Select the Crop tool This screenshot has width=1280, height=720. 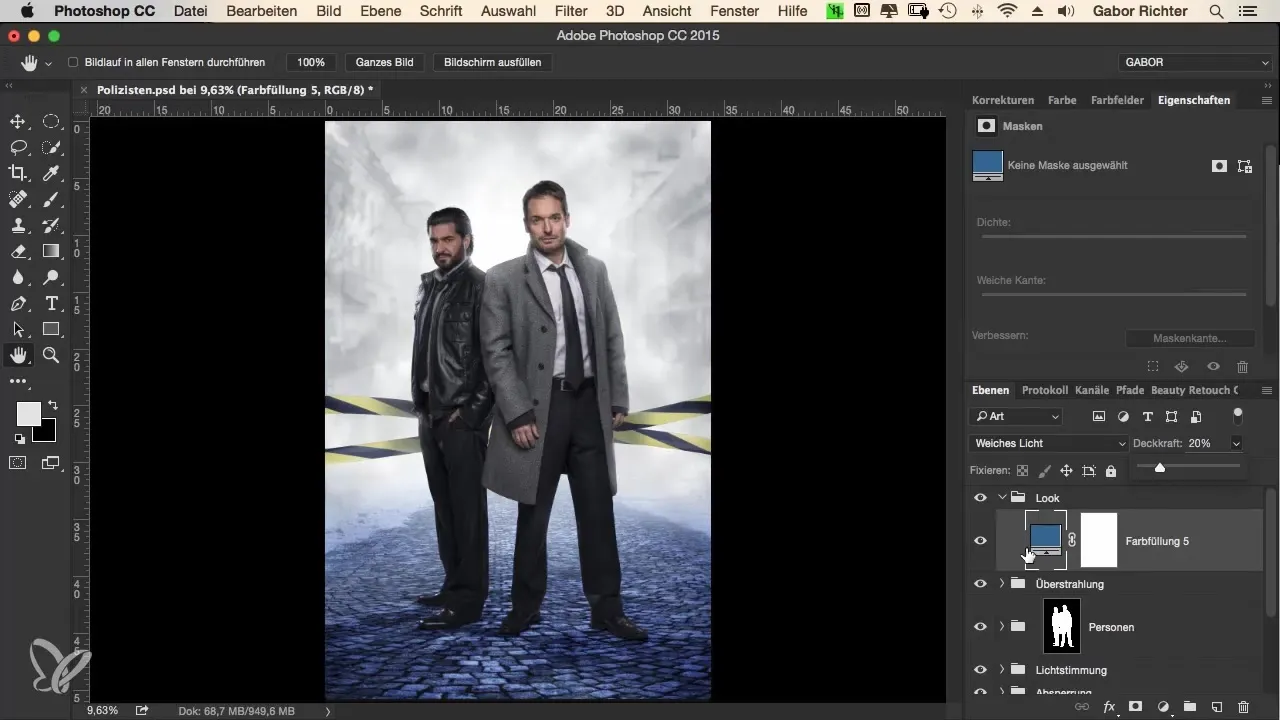18,173
